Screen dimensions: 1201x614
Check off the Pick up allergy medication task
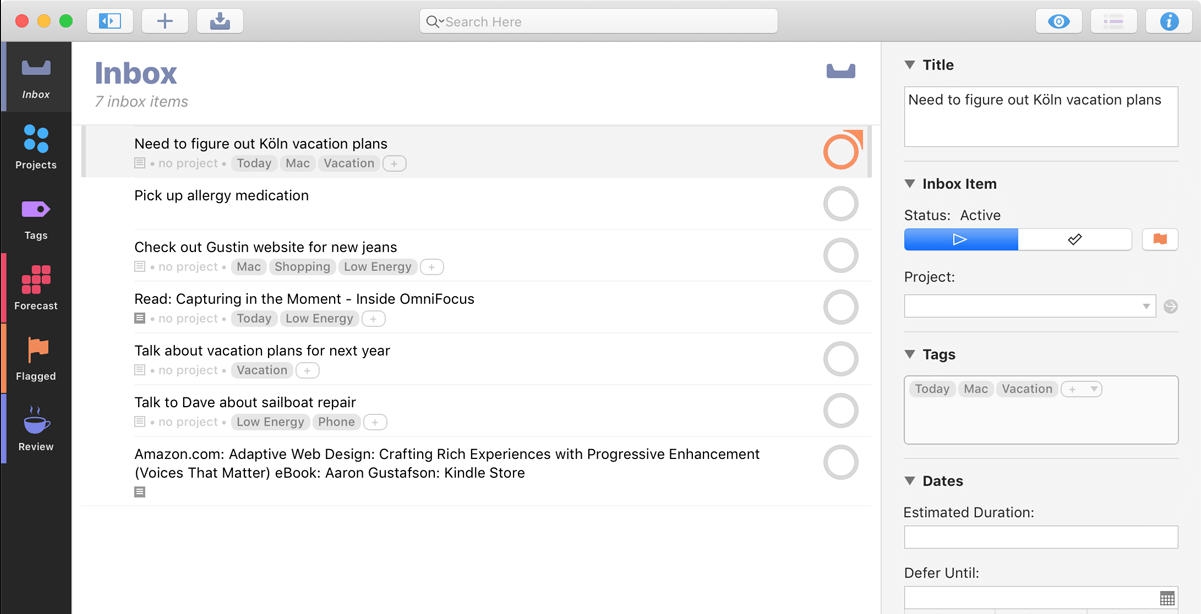(841, 203)
